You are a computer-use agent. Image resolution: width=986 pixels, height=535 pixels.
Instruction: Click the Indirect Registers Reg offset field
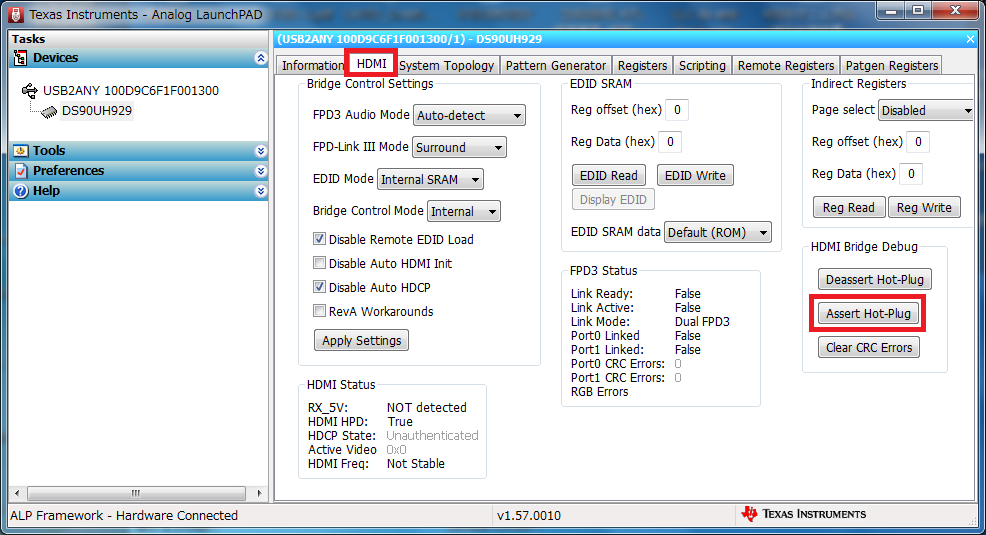(918, 142)
